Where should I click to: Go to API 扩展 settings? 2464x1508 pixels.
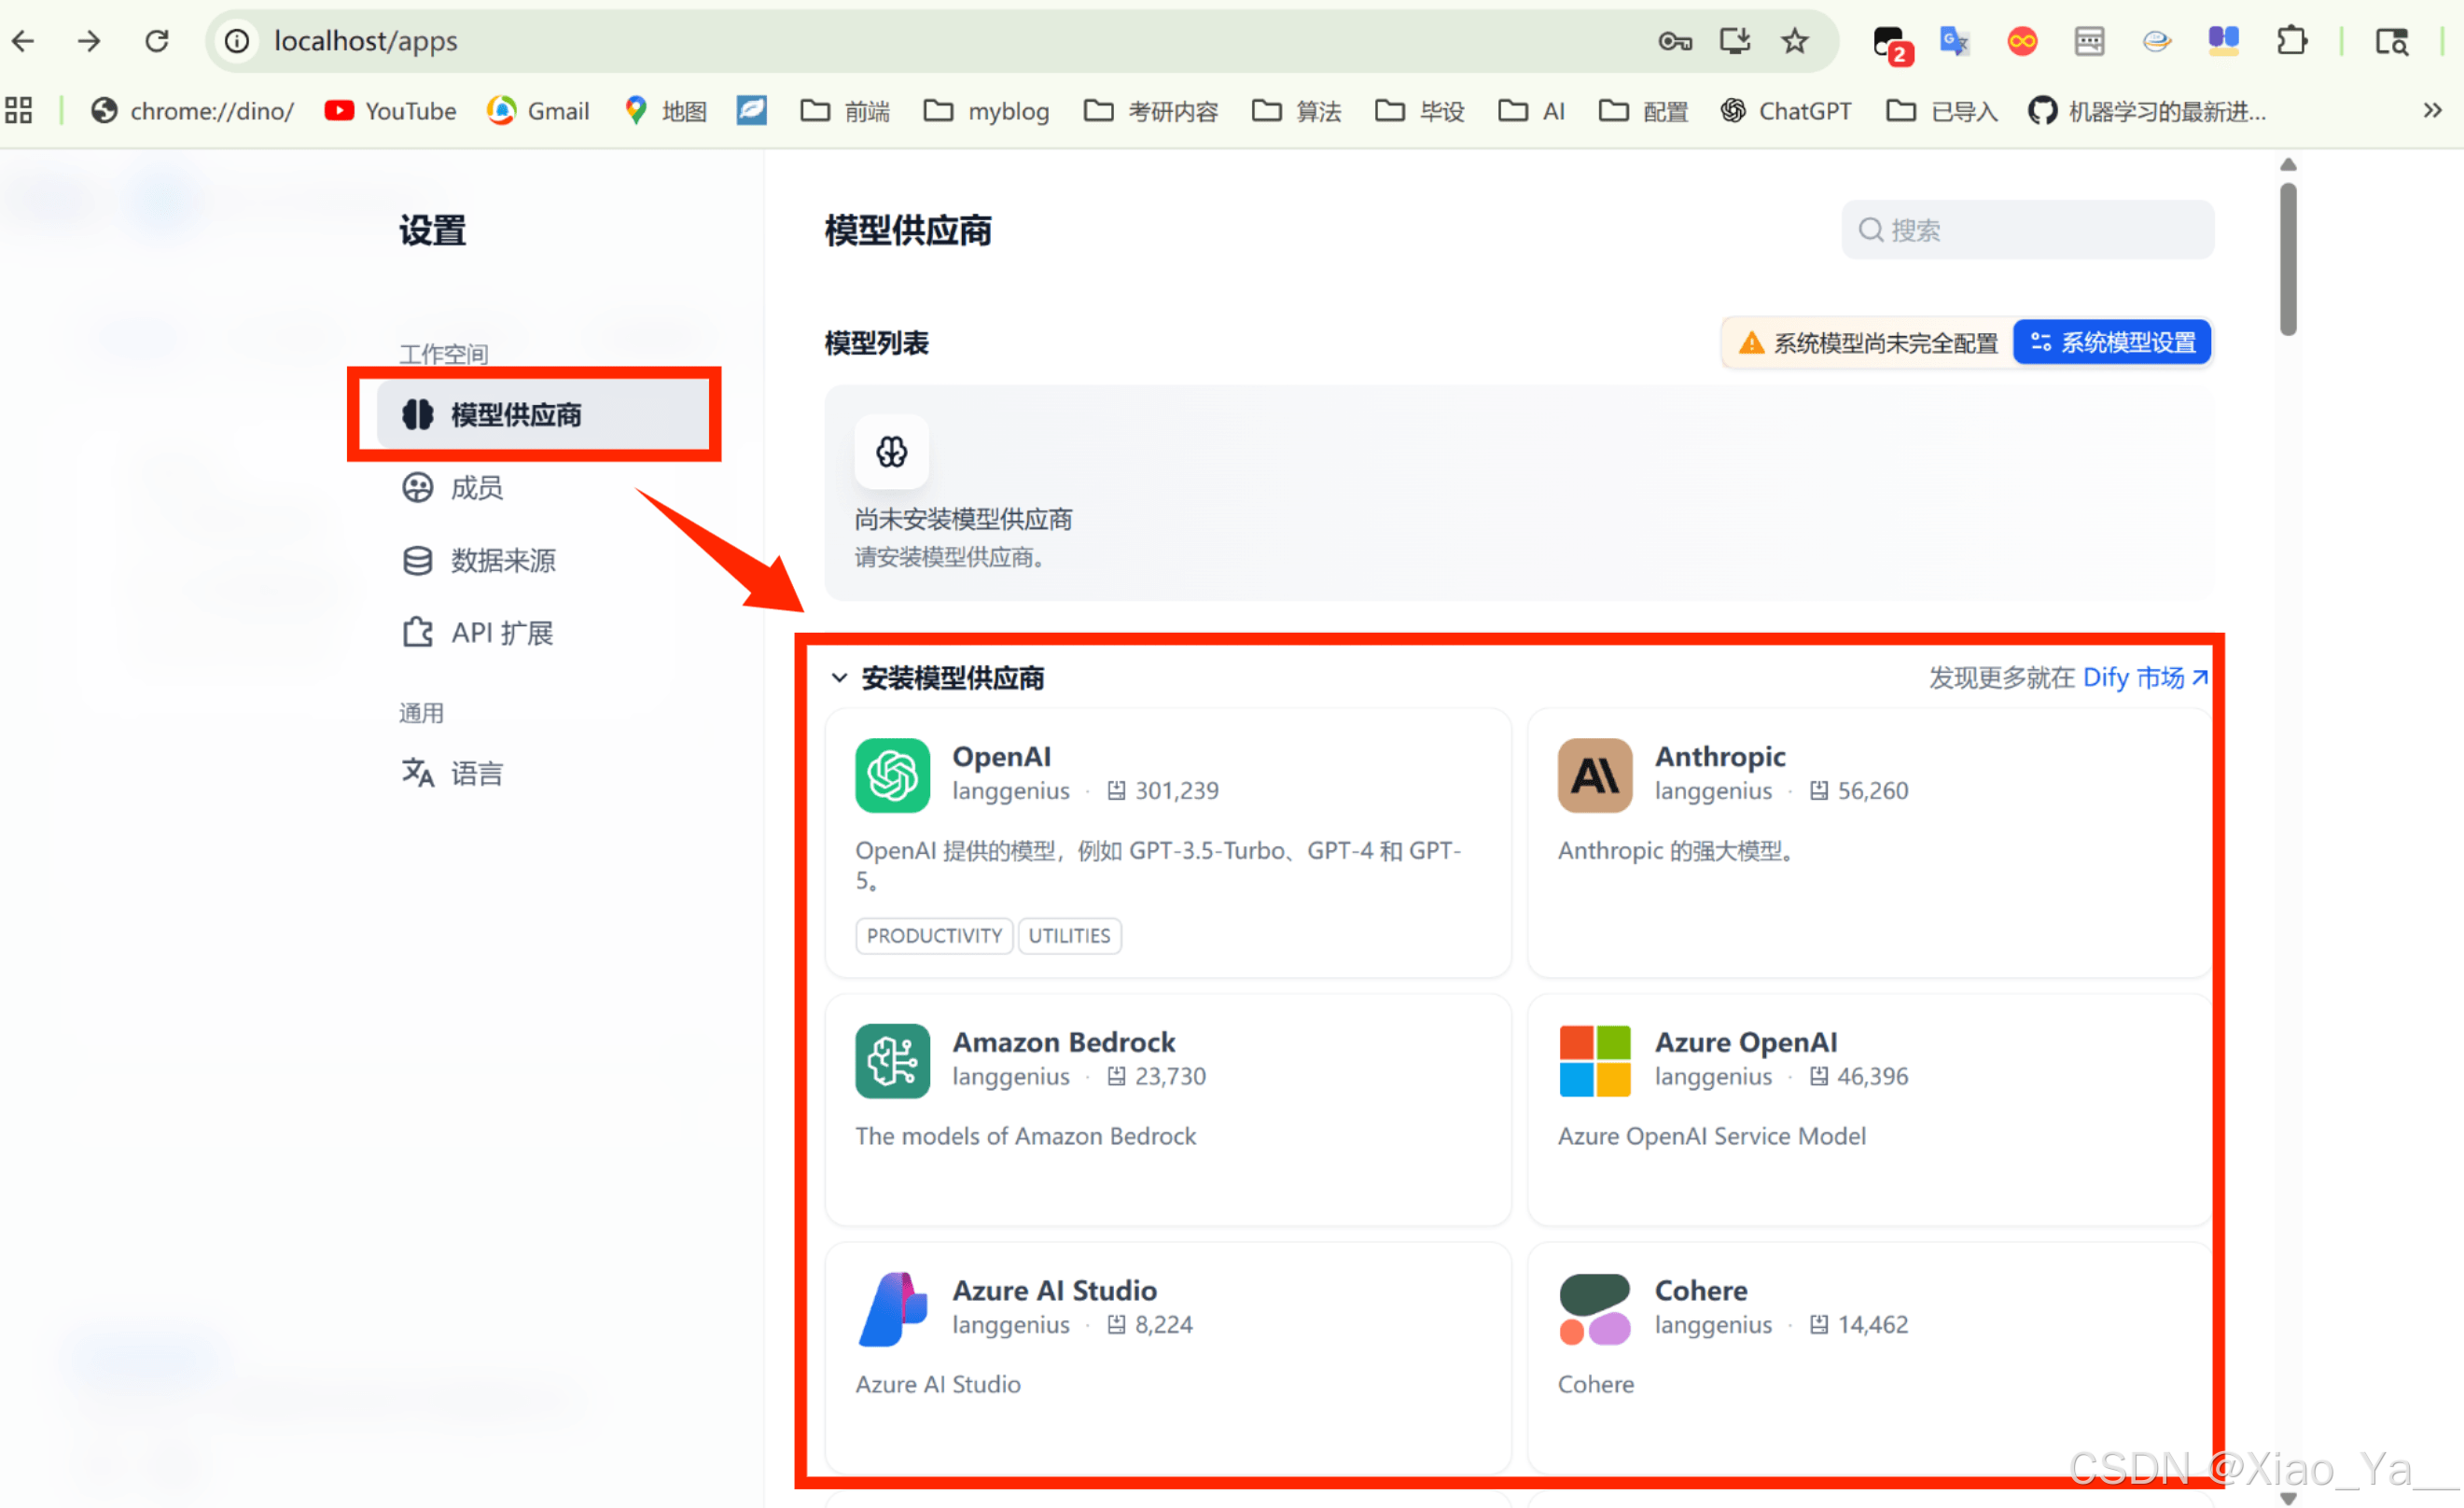pos(500,633)
